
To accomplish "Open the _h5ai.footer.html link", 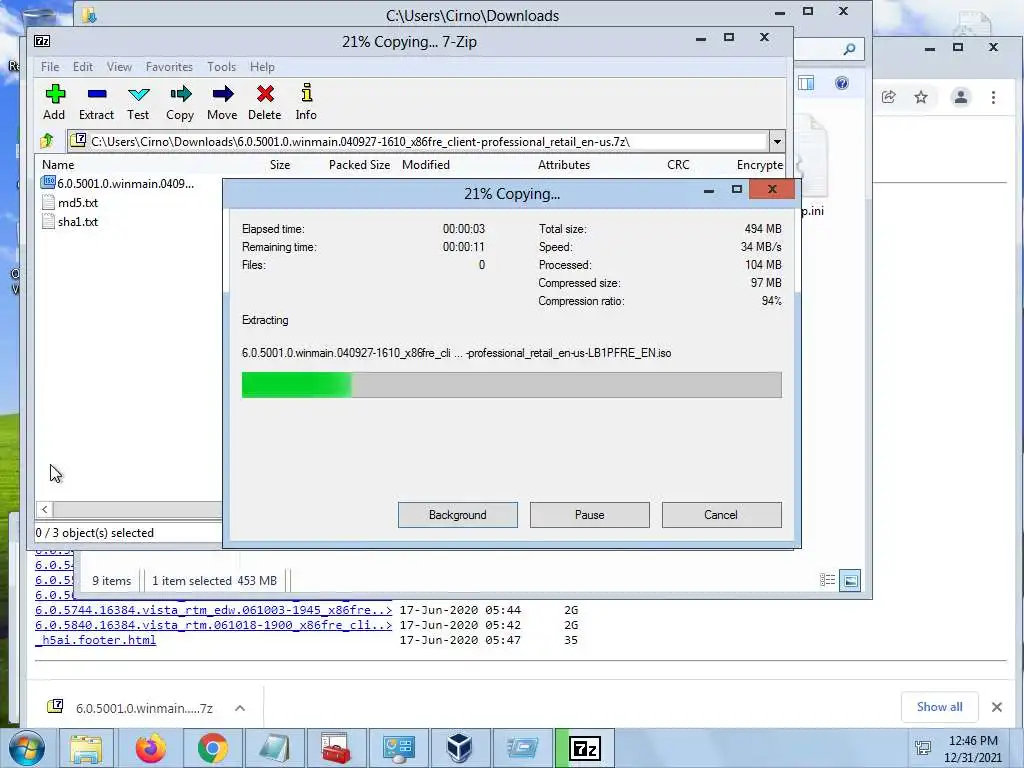I will [96, 640].
